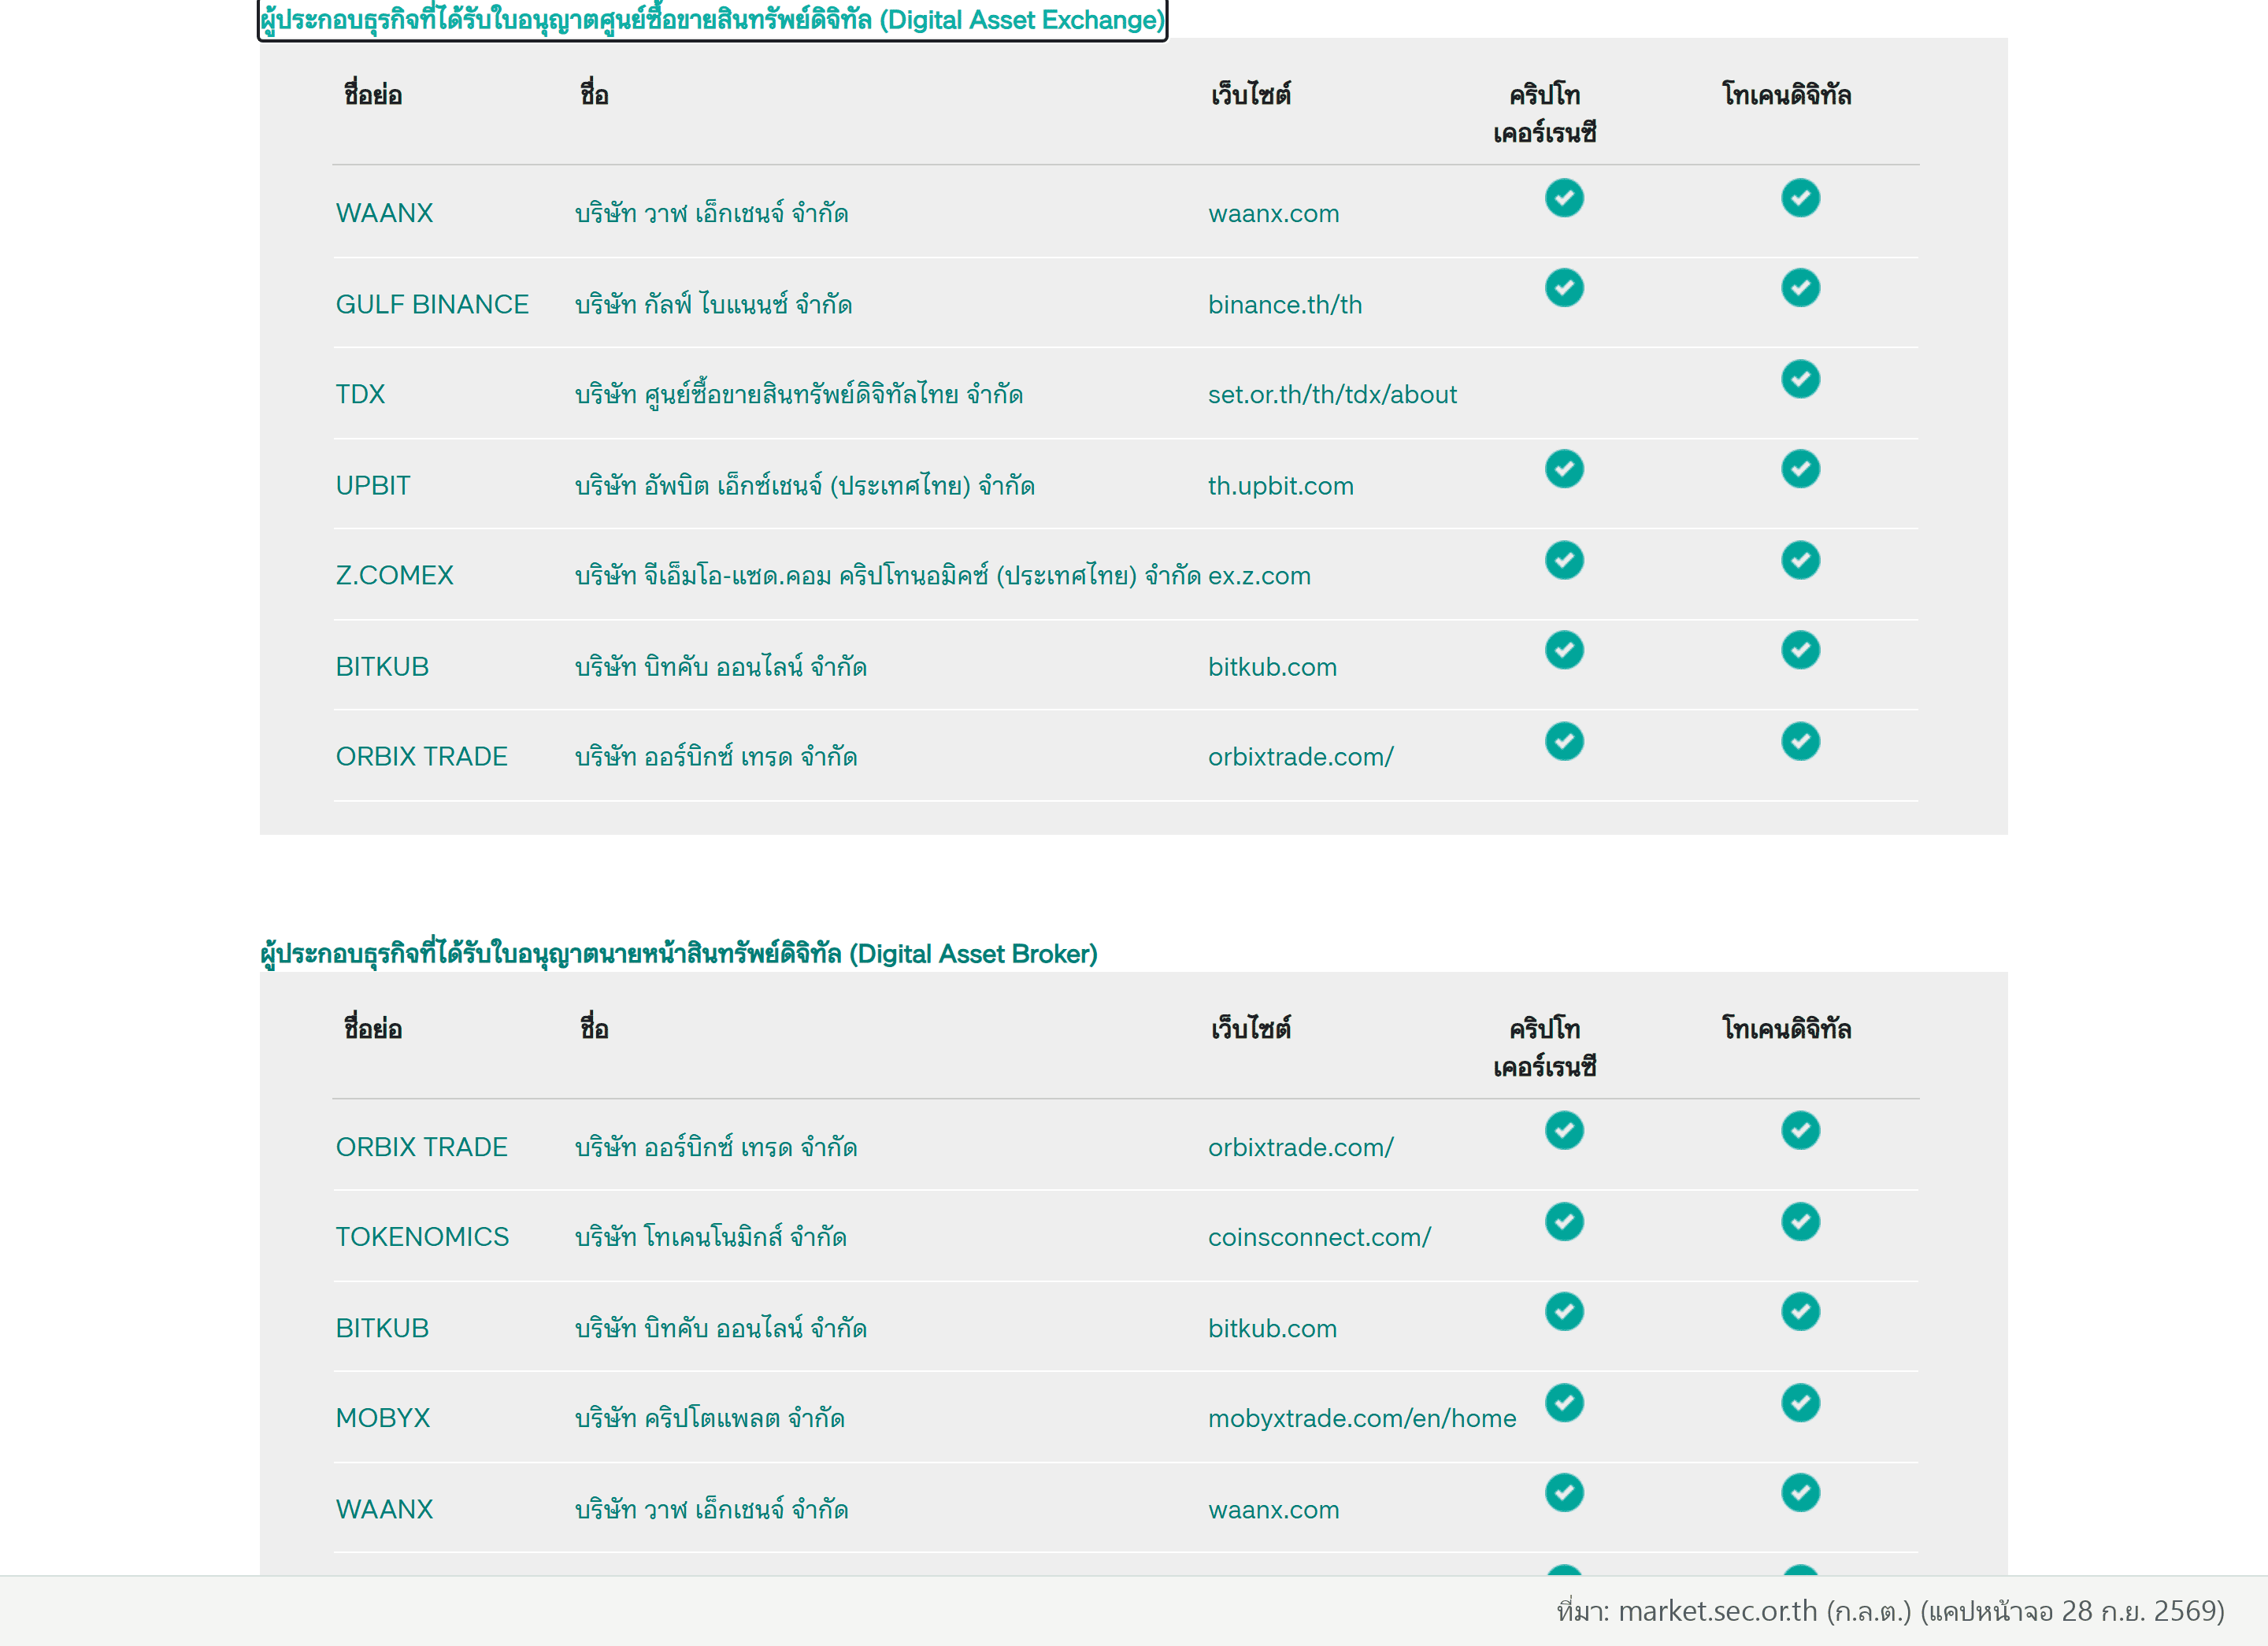The height and width of the screenshot is (1646, 2268).
Task: Select ORBIX TRADE abbreviation in Exchange table
Action: coord(421,756)
